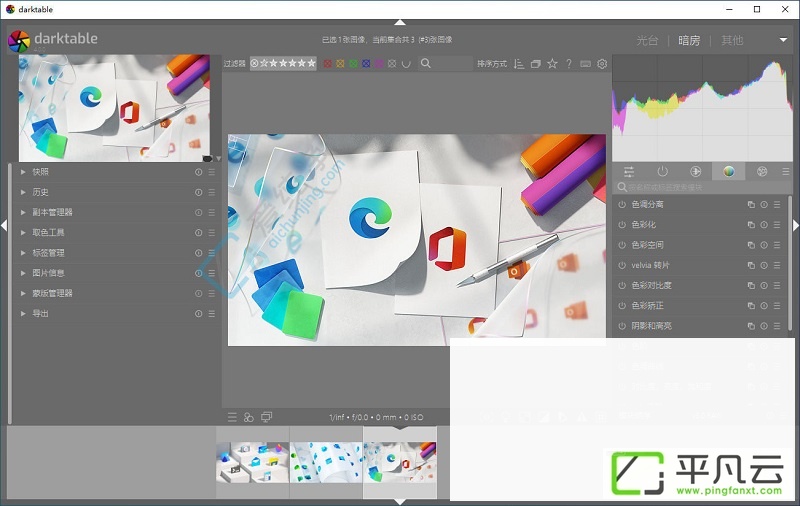Expand the 图片信息 panel
Viewport: 800px width, 506px height.
(23, 273)
